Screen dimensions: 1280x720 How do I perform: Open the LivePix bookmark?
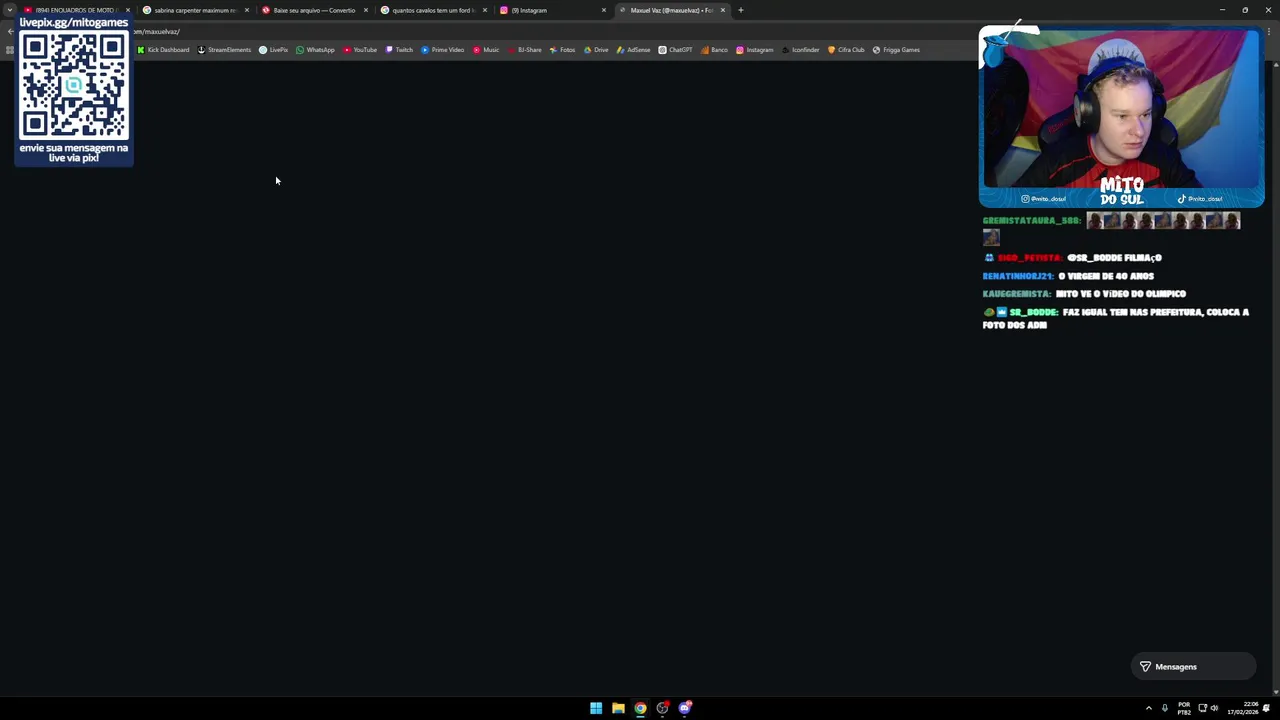[x=273, y=50]
